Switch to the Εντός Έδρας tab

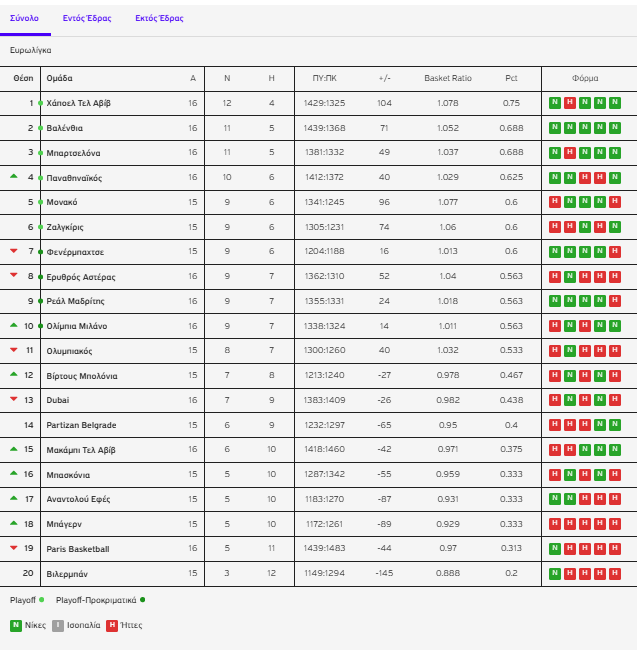coord(86,18)
